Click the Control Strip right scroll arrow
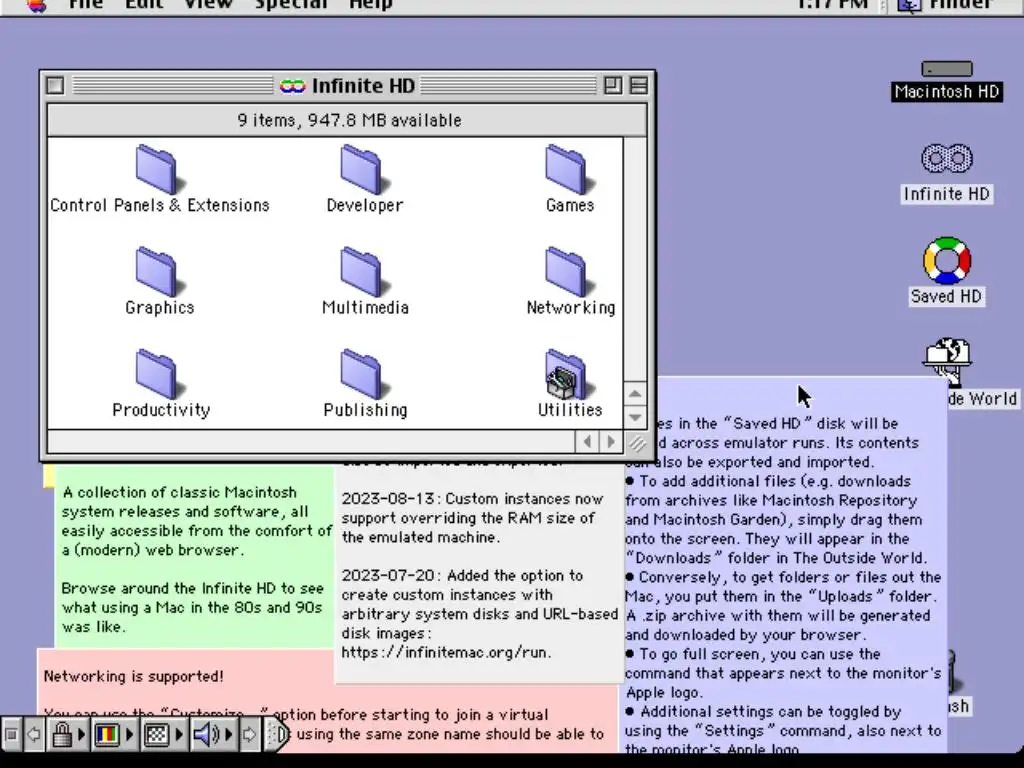1024x768 pixels. [249, 735]
